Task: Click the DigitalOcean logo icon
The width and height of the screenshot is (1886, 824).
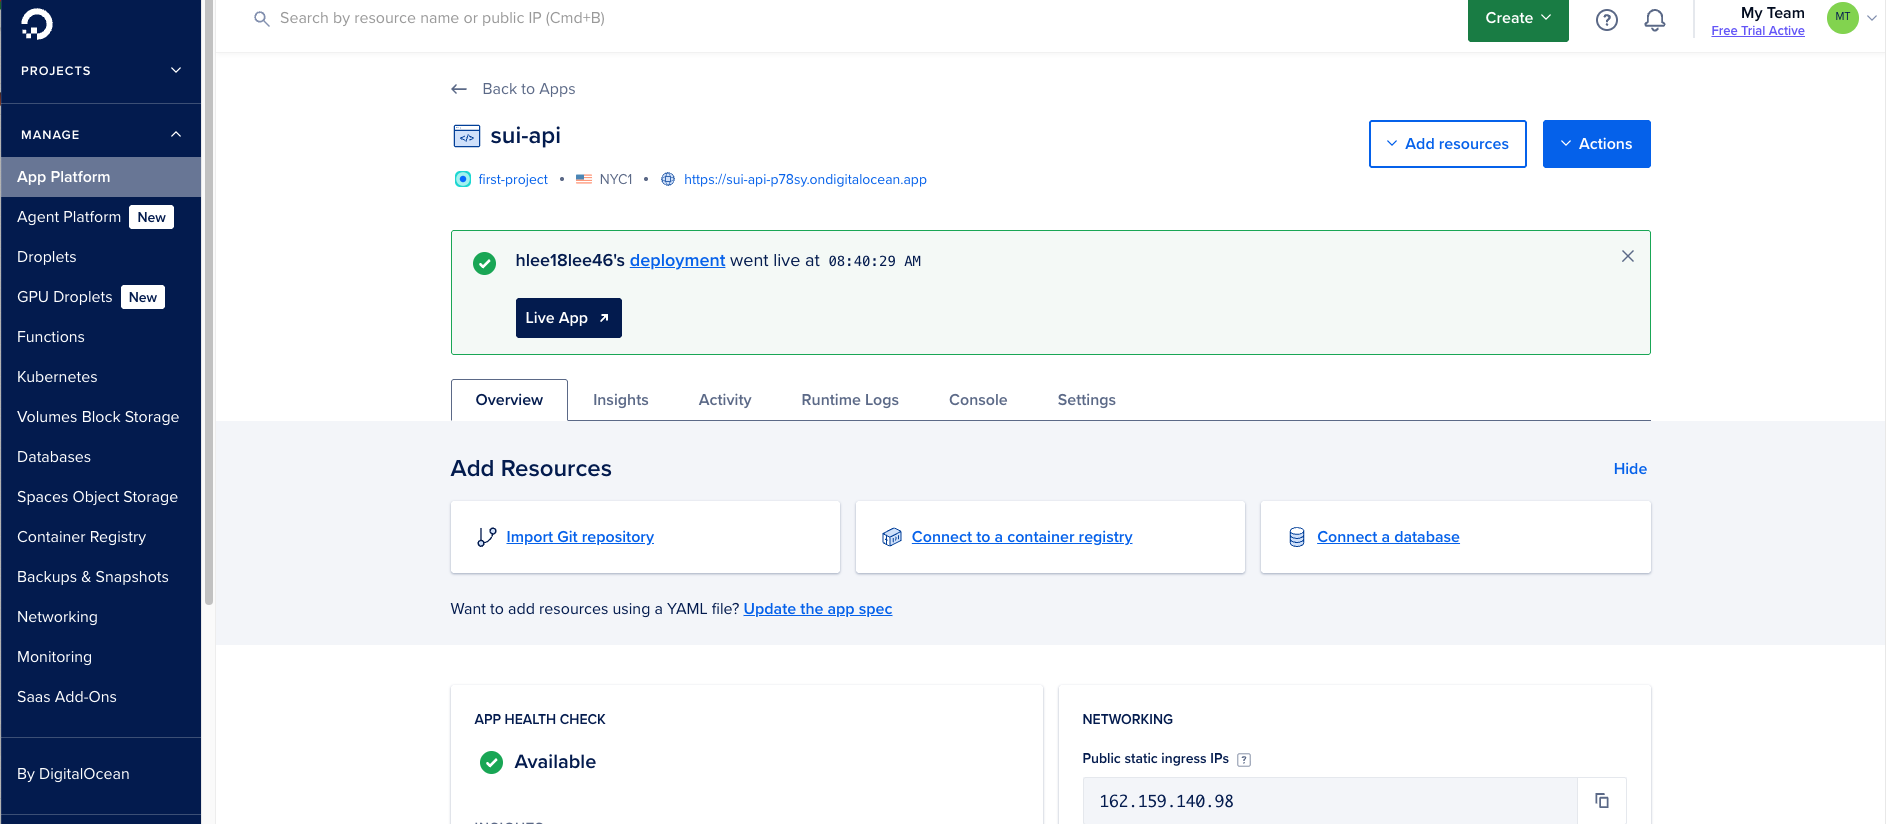Action: (x=37, y=24)
